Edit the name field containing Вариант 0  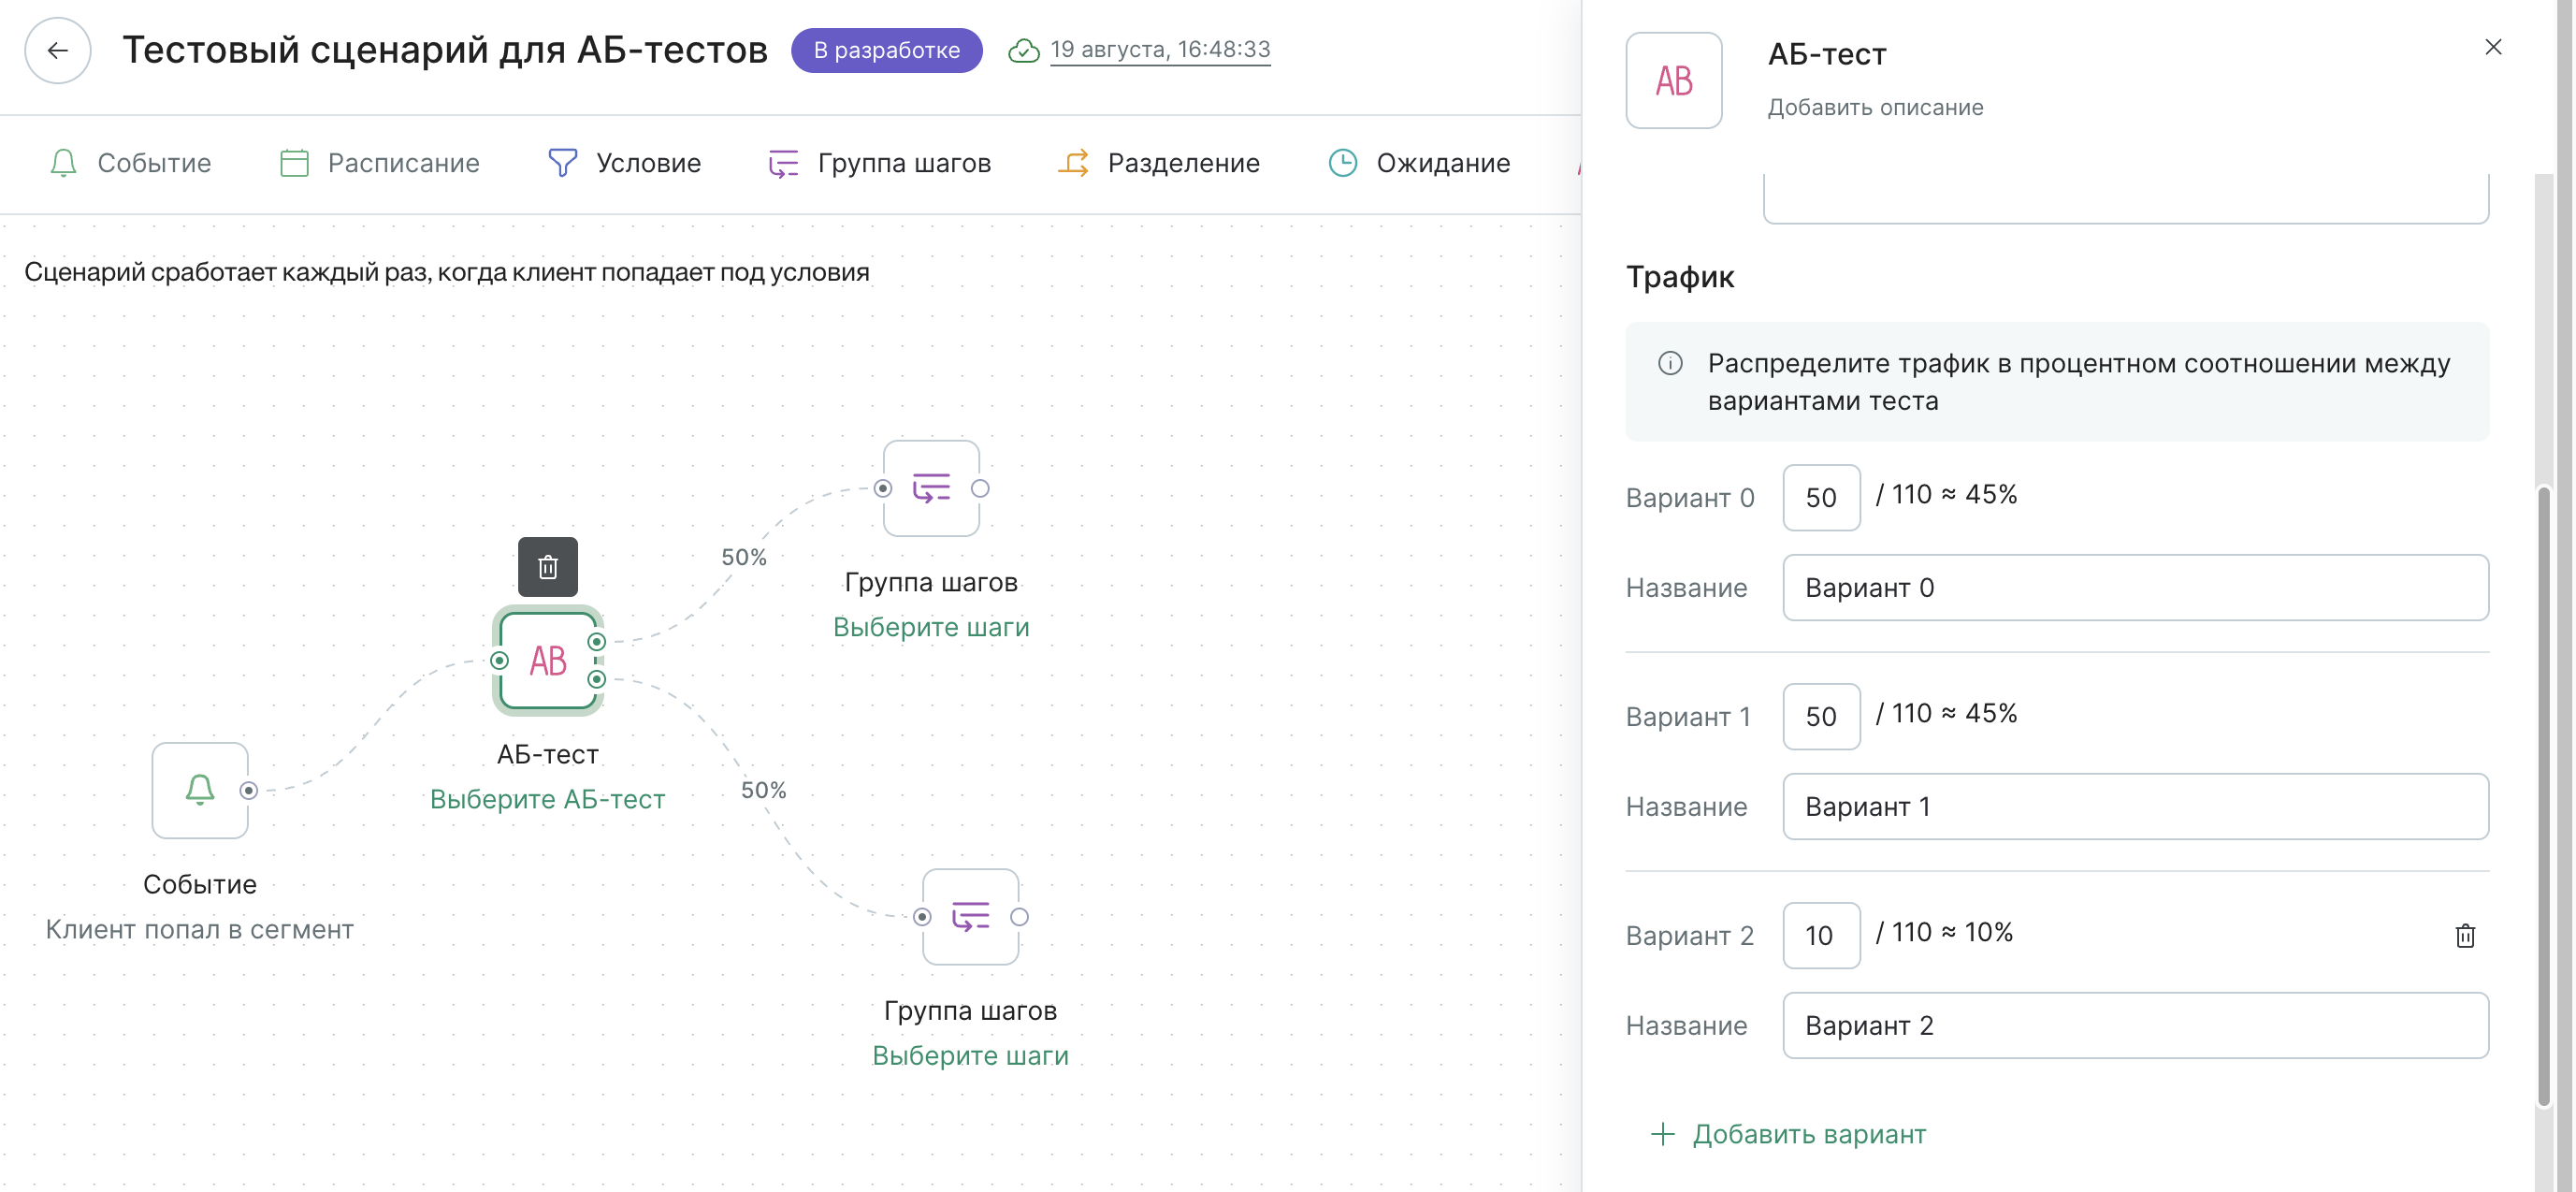[2135, 587]
